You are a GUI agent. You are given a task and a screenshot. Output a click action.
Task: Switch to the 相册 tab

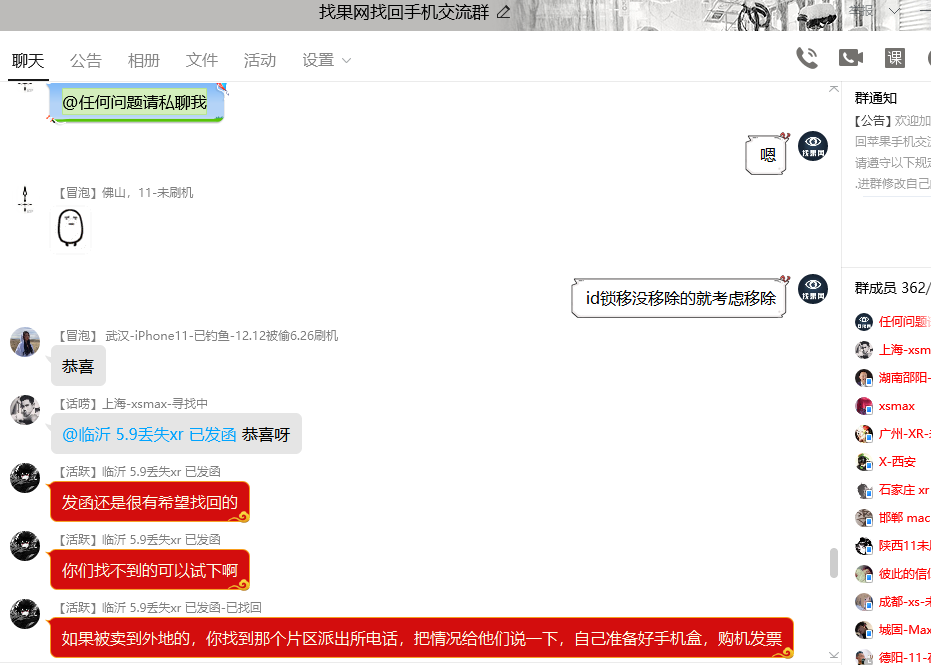click(x=144, y=61)
